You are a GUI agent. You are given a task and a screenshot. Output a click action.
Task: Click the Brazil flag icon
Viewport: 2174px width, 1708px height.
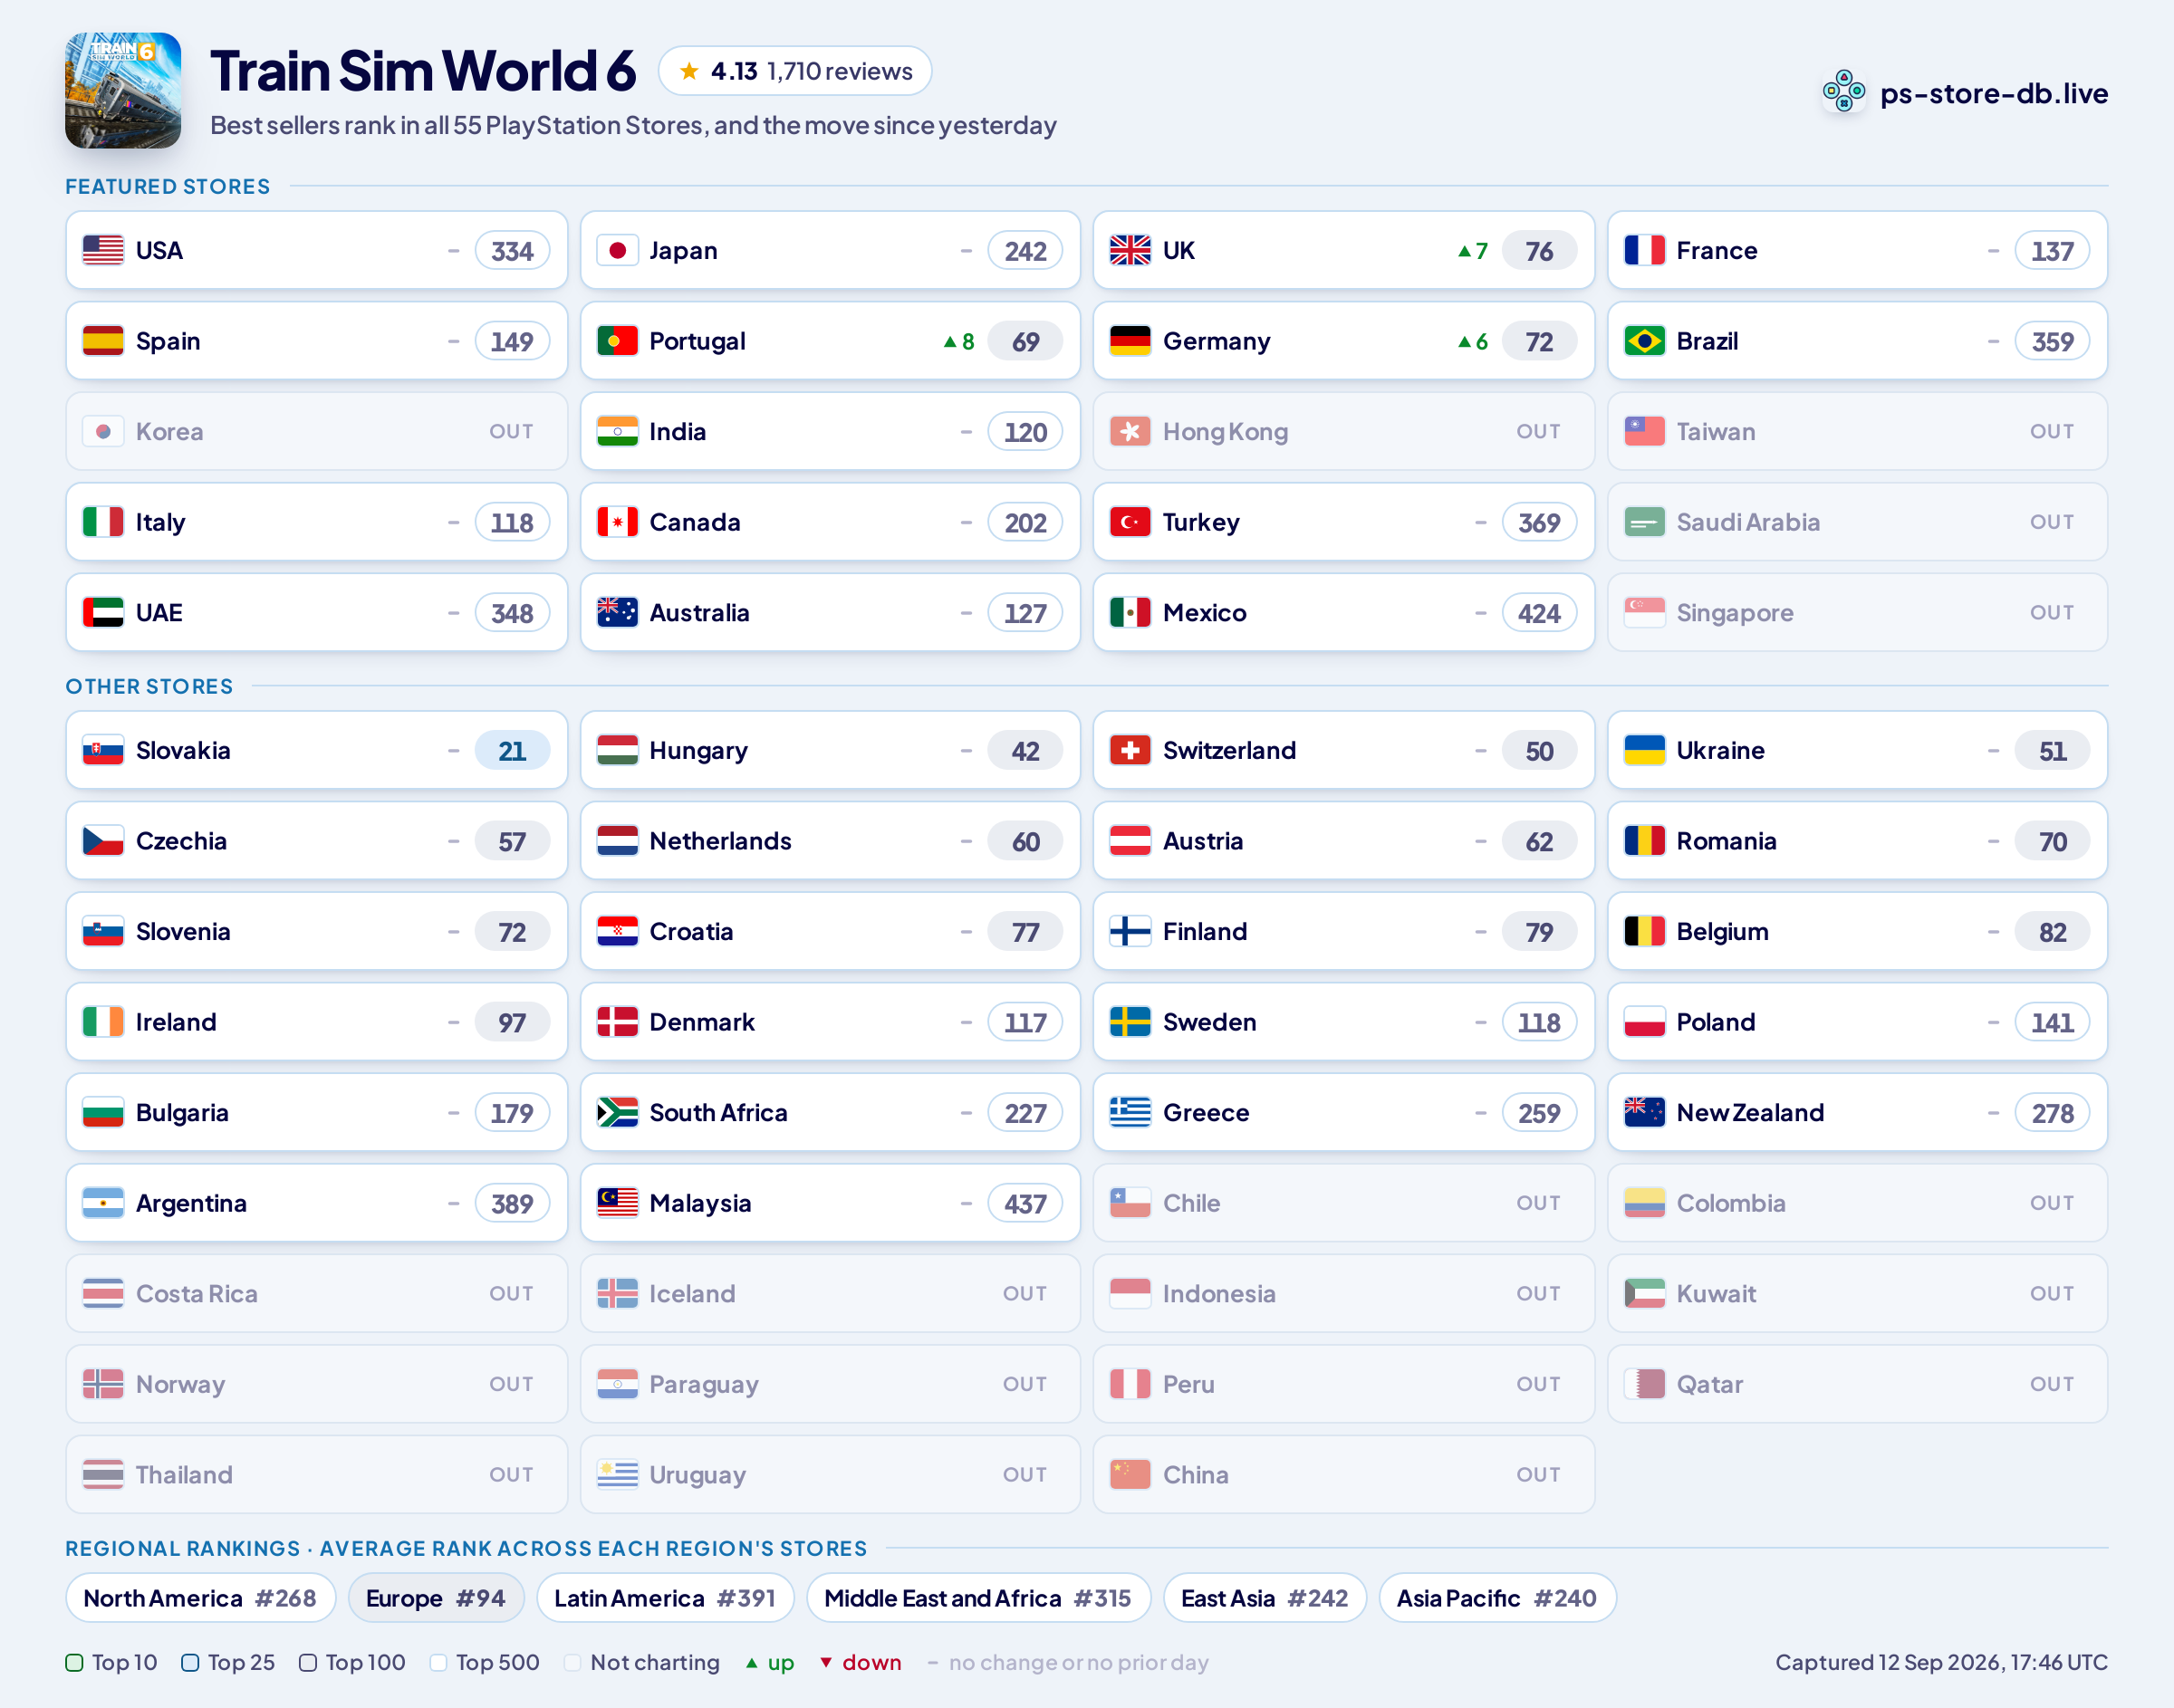coord(1644,341)
